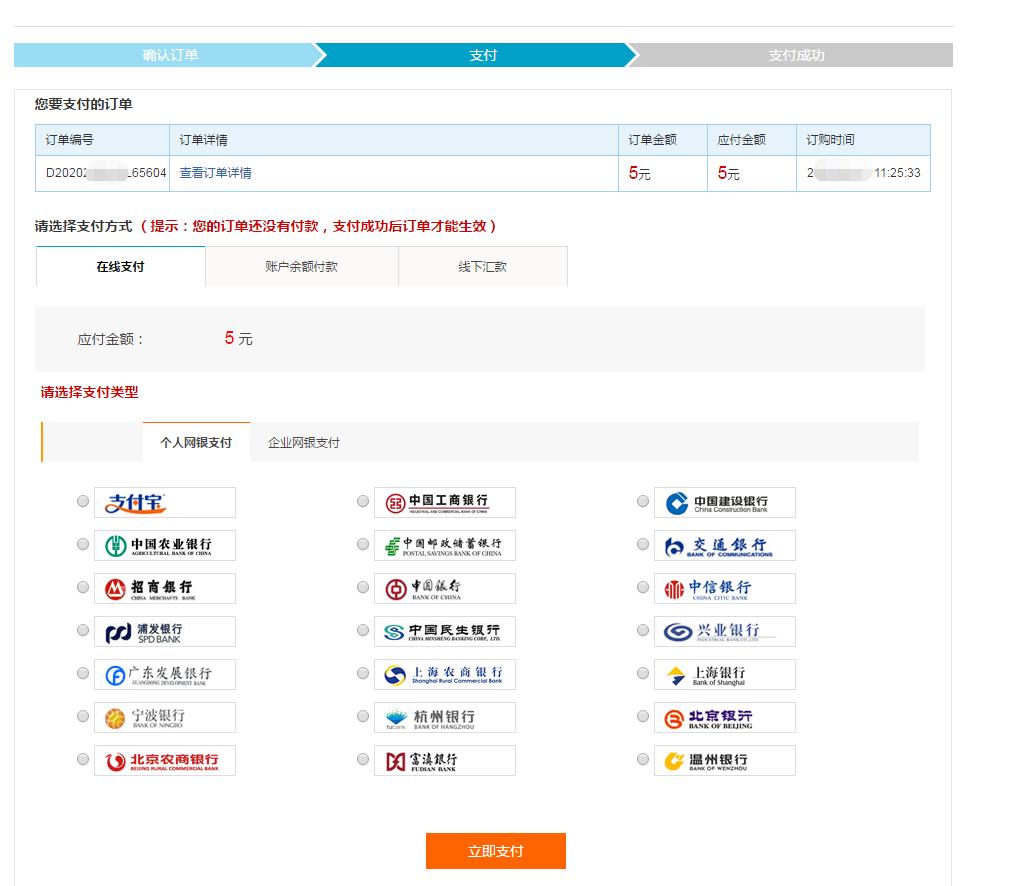Image resolution: width=1019 pixels, height=886 pixels.
Task: Select the China CITIC Bank radio button
Action: (x=643, y=587)
